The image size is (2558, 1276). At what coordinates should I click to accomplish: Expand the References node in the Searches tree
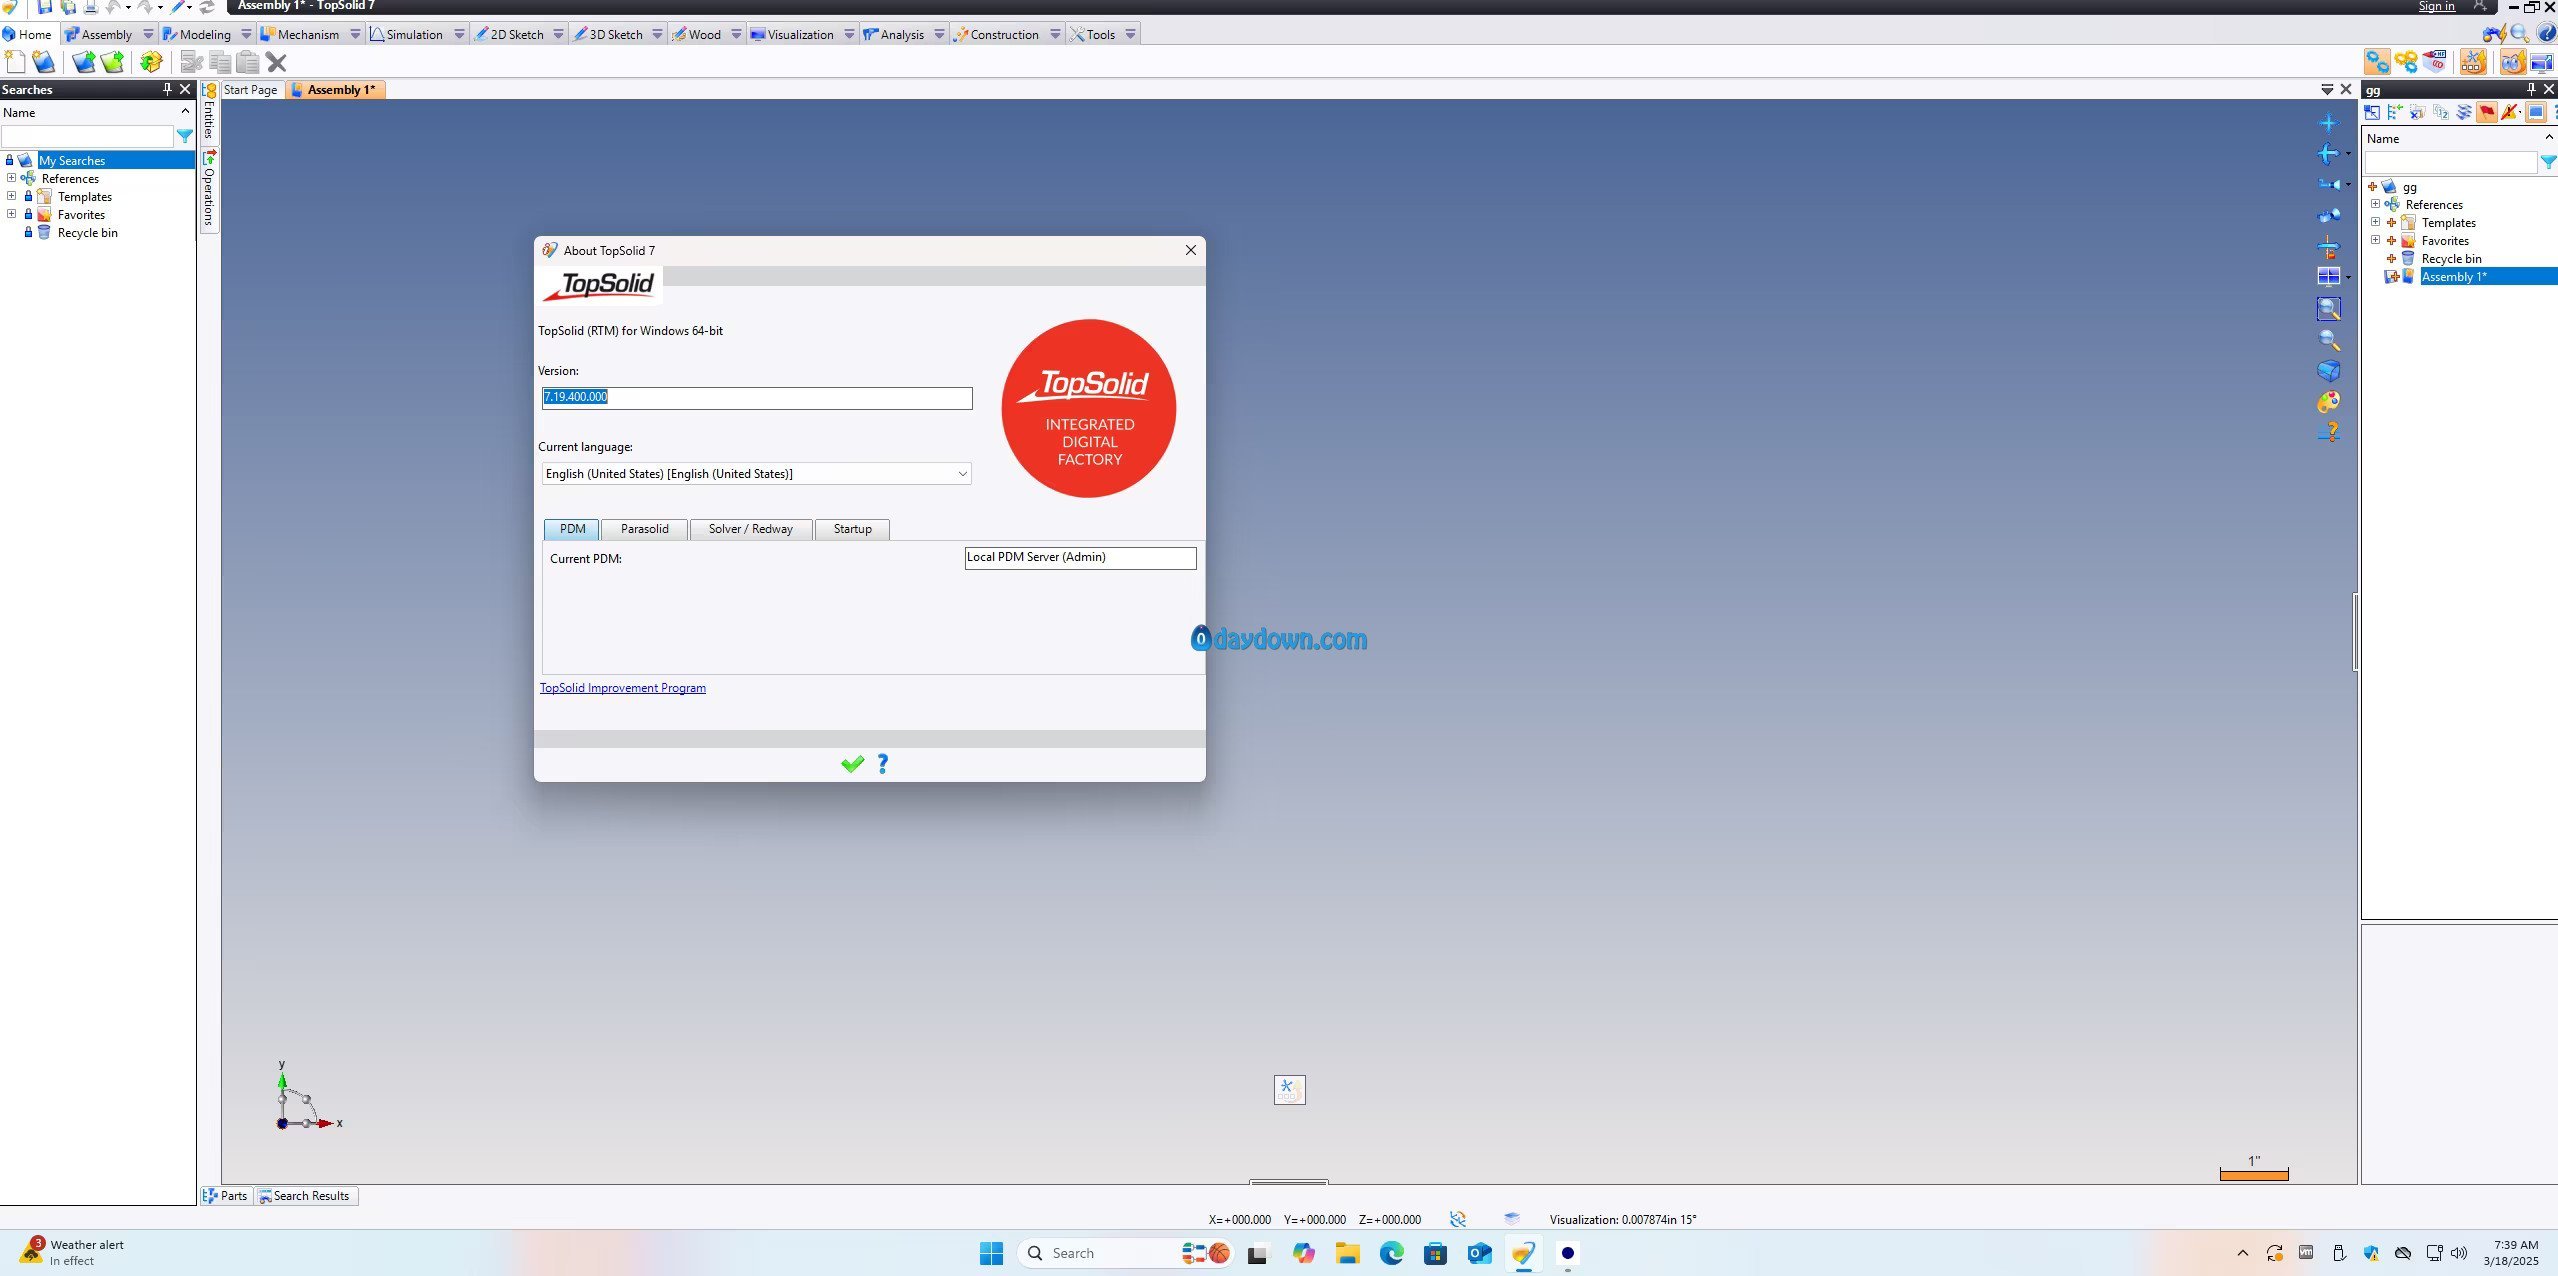pyautogui.click(x=11, y=178)
